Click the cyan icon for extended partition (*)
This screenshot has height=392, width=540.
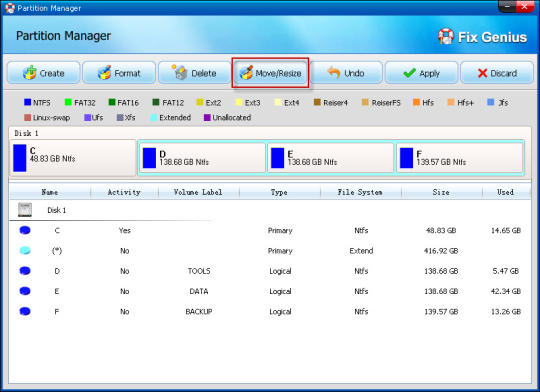click(25, 250)
